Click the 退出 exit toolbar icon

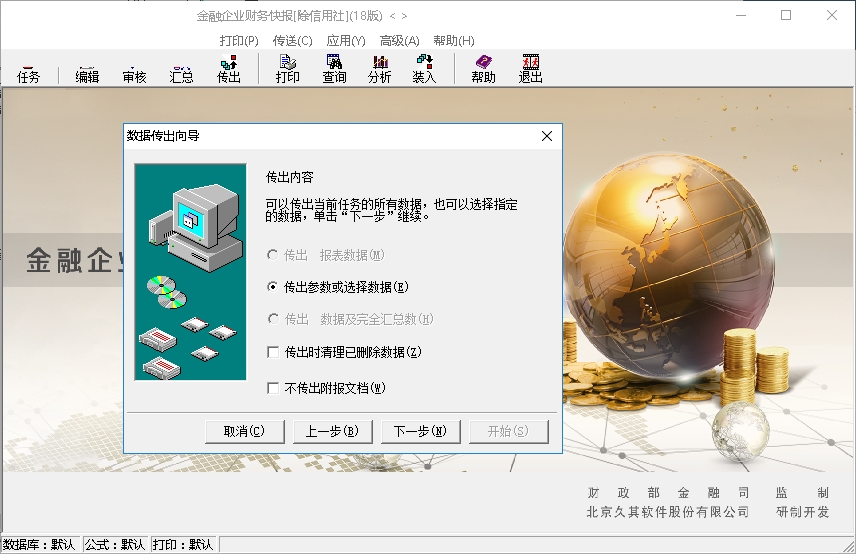(x=530, y=69)
